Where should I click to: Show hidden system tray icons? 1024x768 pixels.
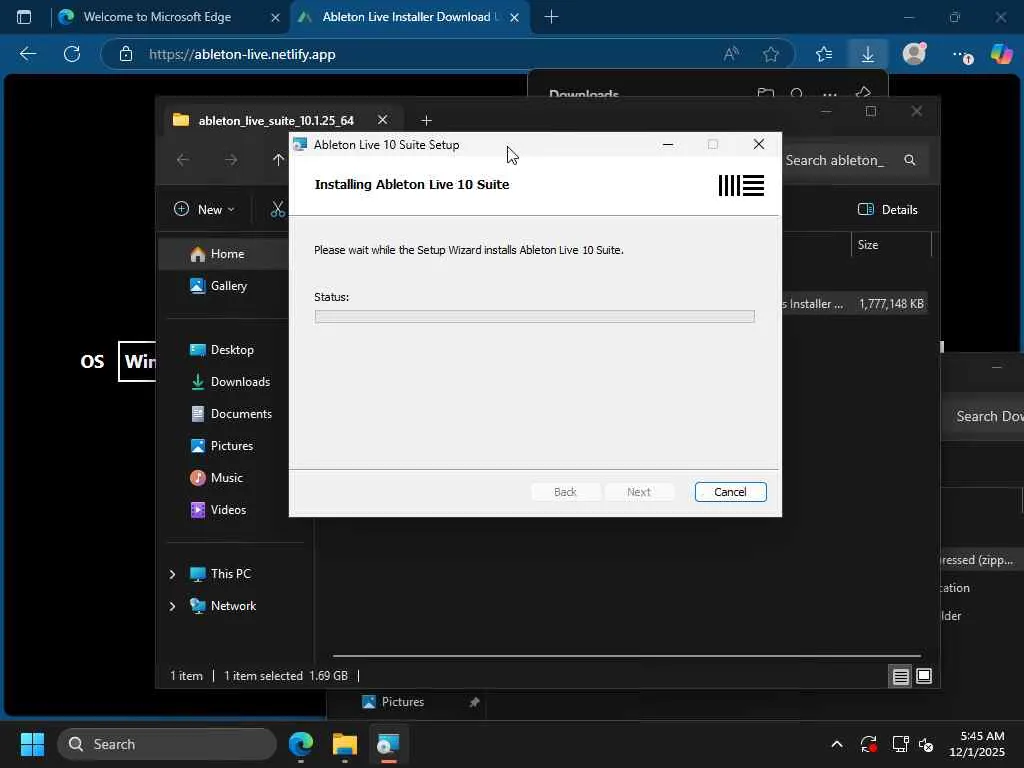click(x=837, y=744)
